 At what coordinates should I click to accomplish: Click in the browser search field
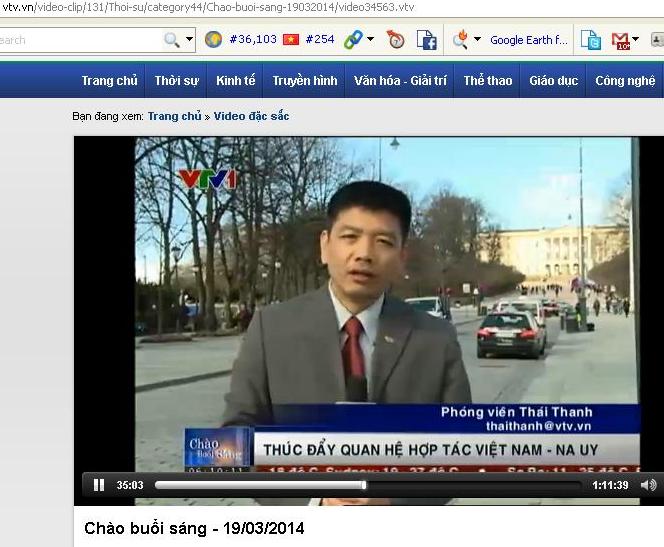[x=80, y=40]
